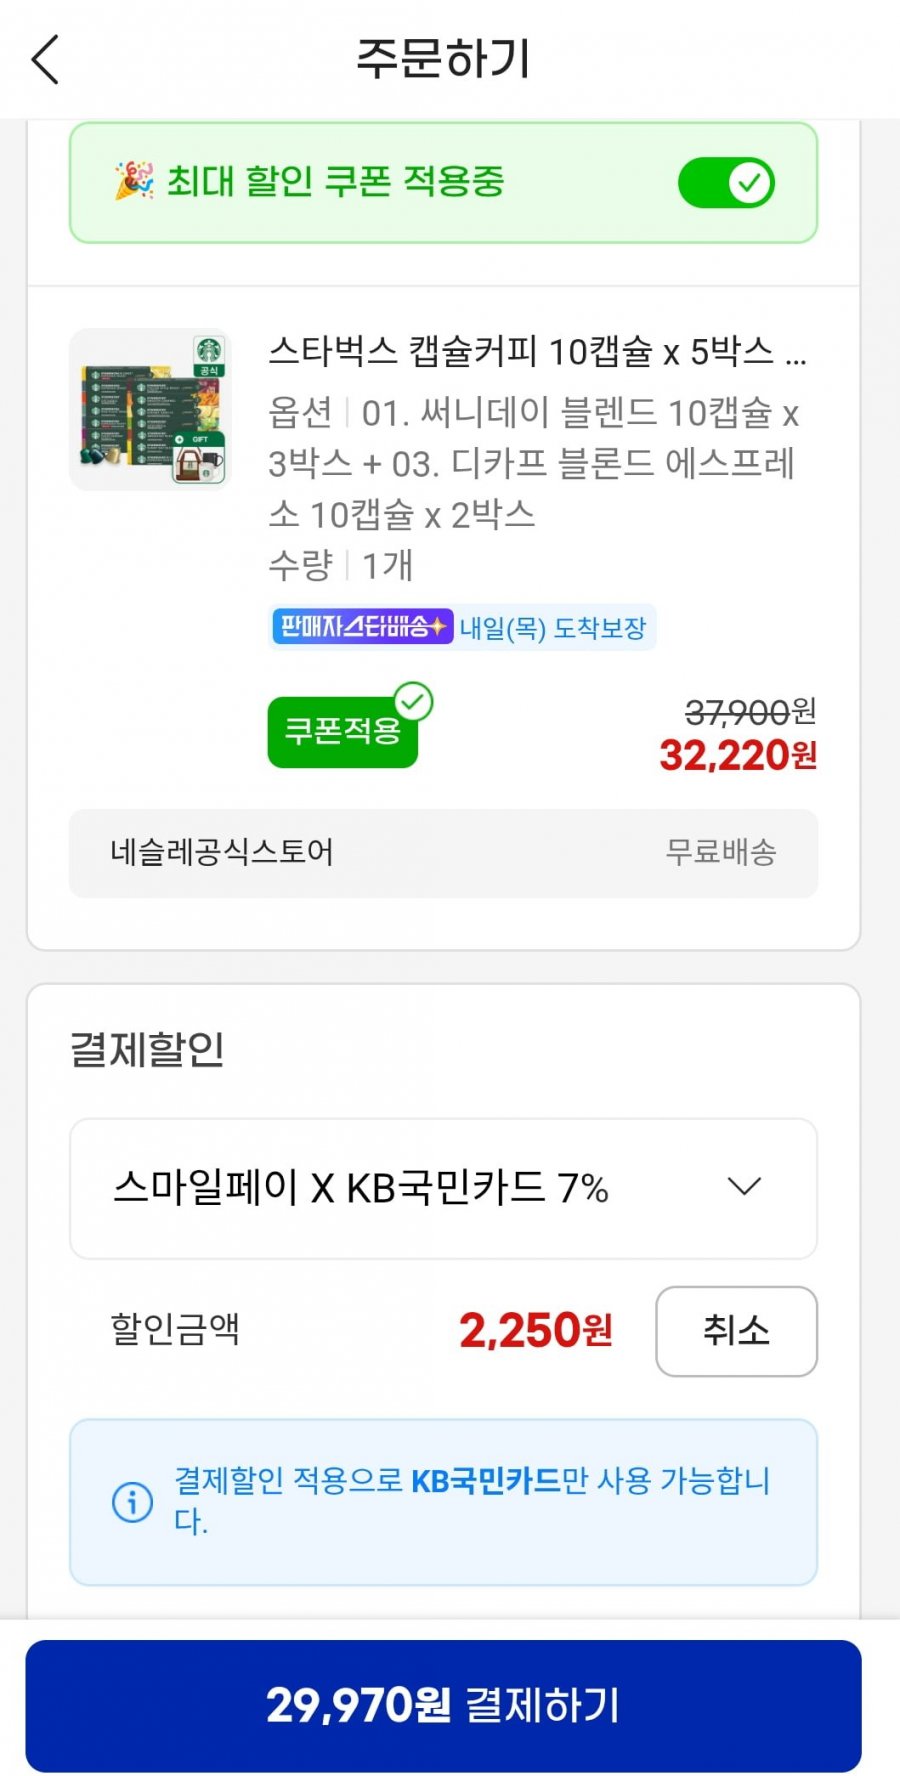Image resolution: width=900 pixels, height=1776 pixels.
Task: Tap the party popper coupon icon
Action: tap(134, 181)
